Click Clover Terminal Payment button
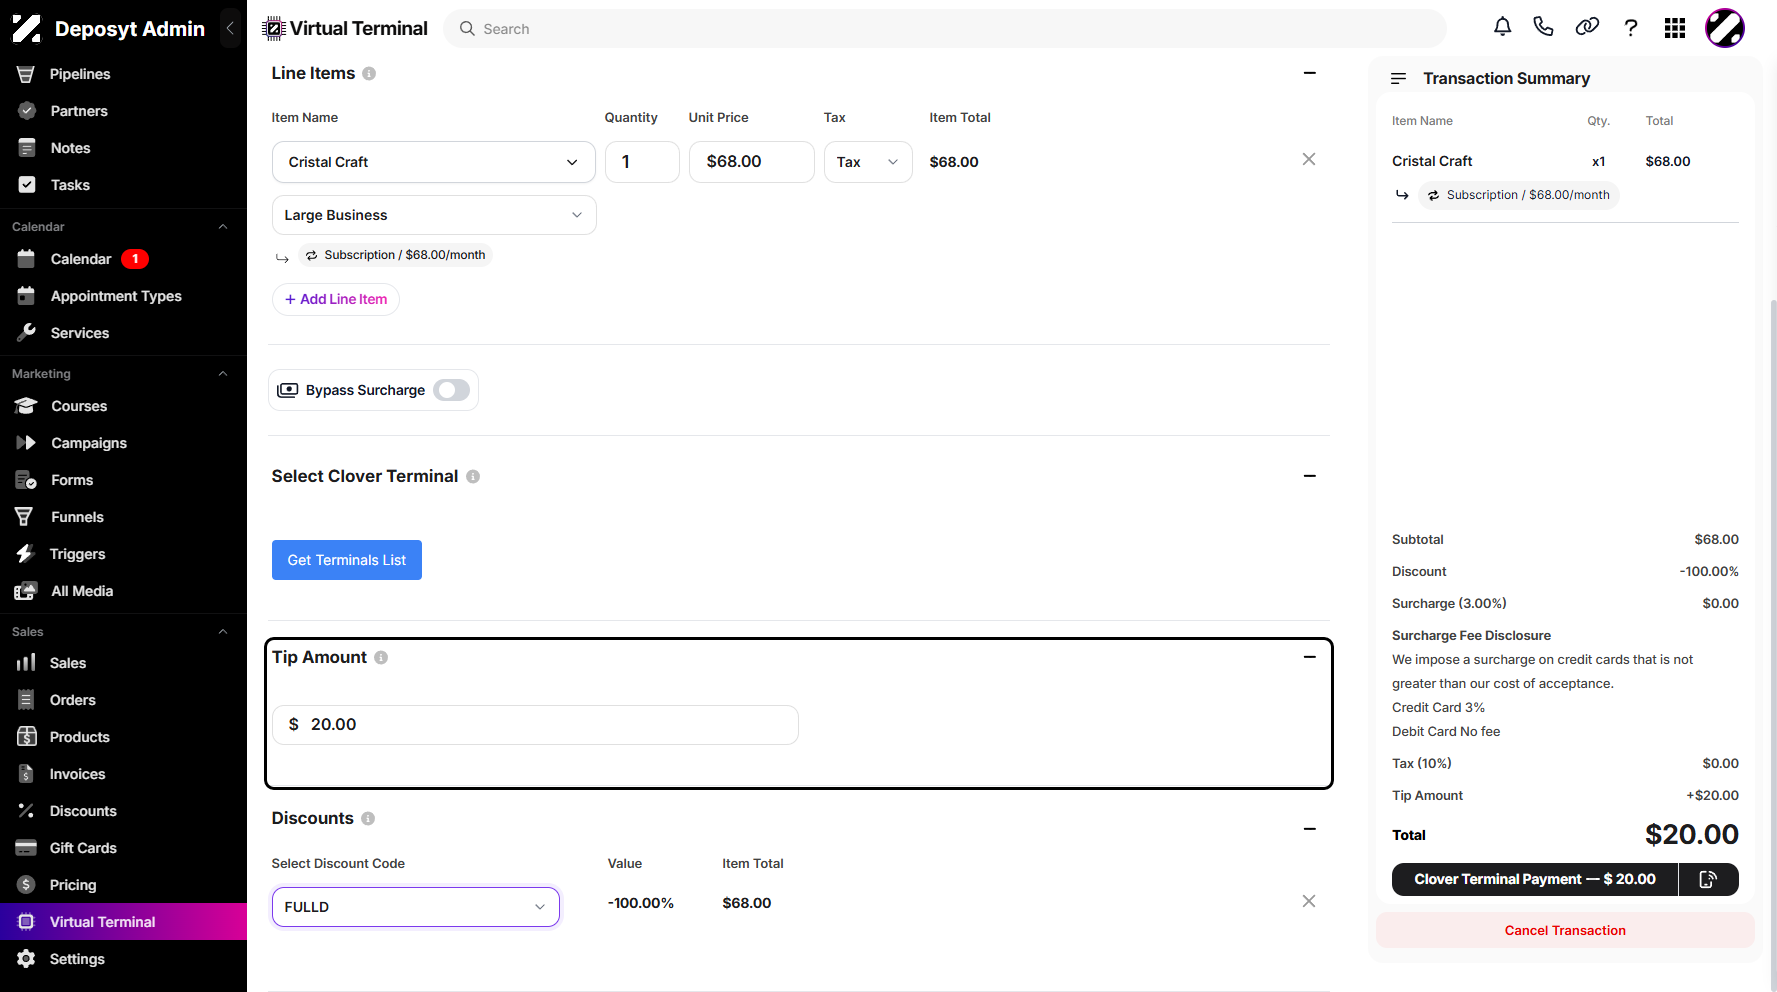Viewport: 1777px width, 992px height. 1535,879
